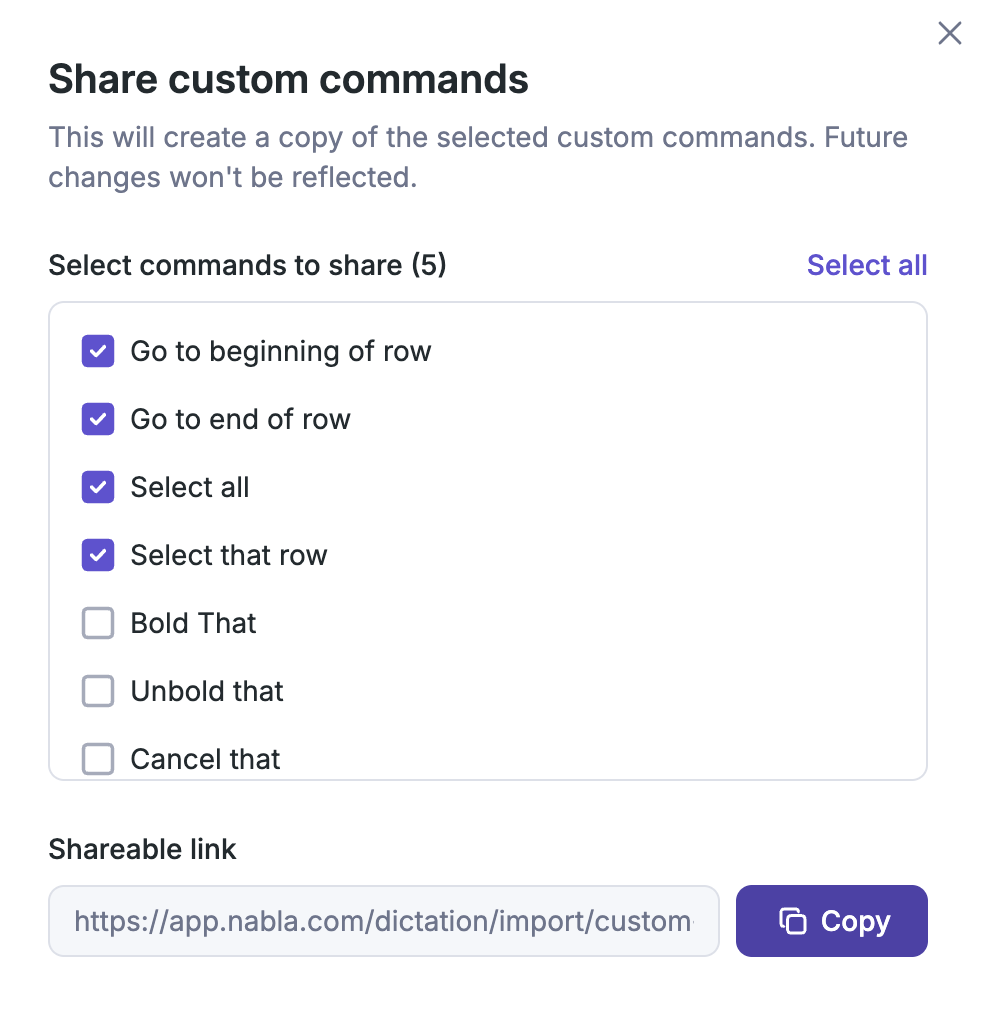Click the Bold That command label
This screenshot has width=986, height=1012.
(x=193, y=623)
